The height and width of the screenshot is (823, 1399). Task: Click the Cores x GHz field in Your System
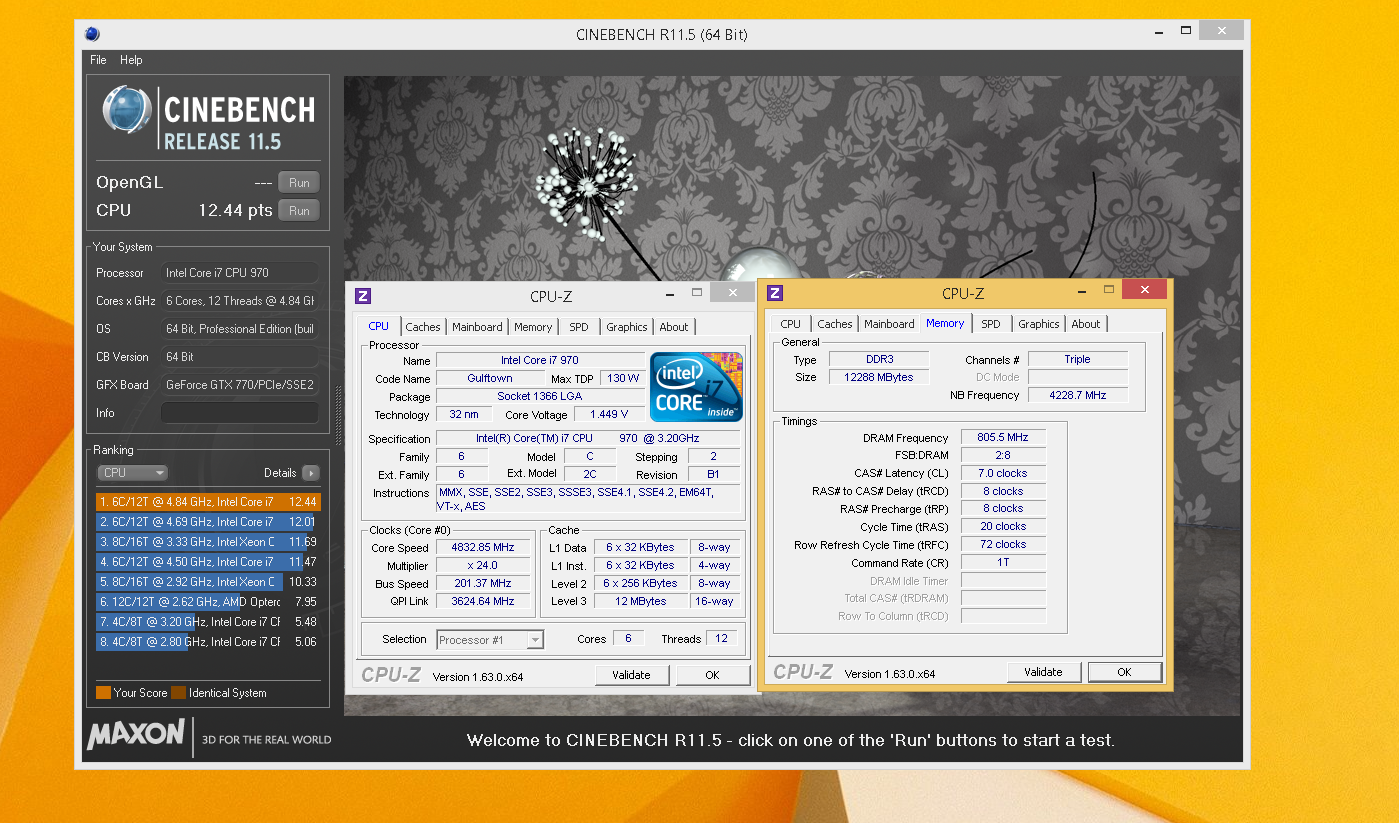(239, 301)
